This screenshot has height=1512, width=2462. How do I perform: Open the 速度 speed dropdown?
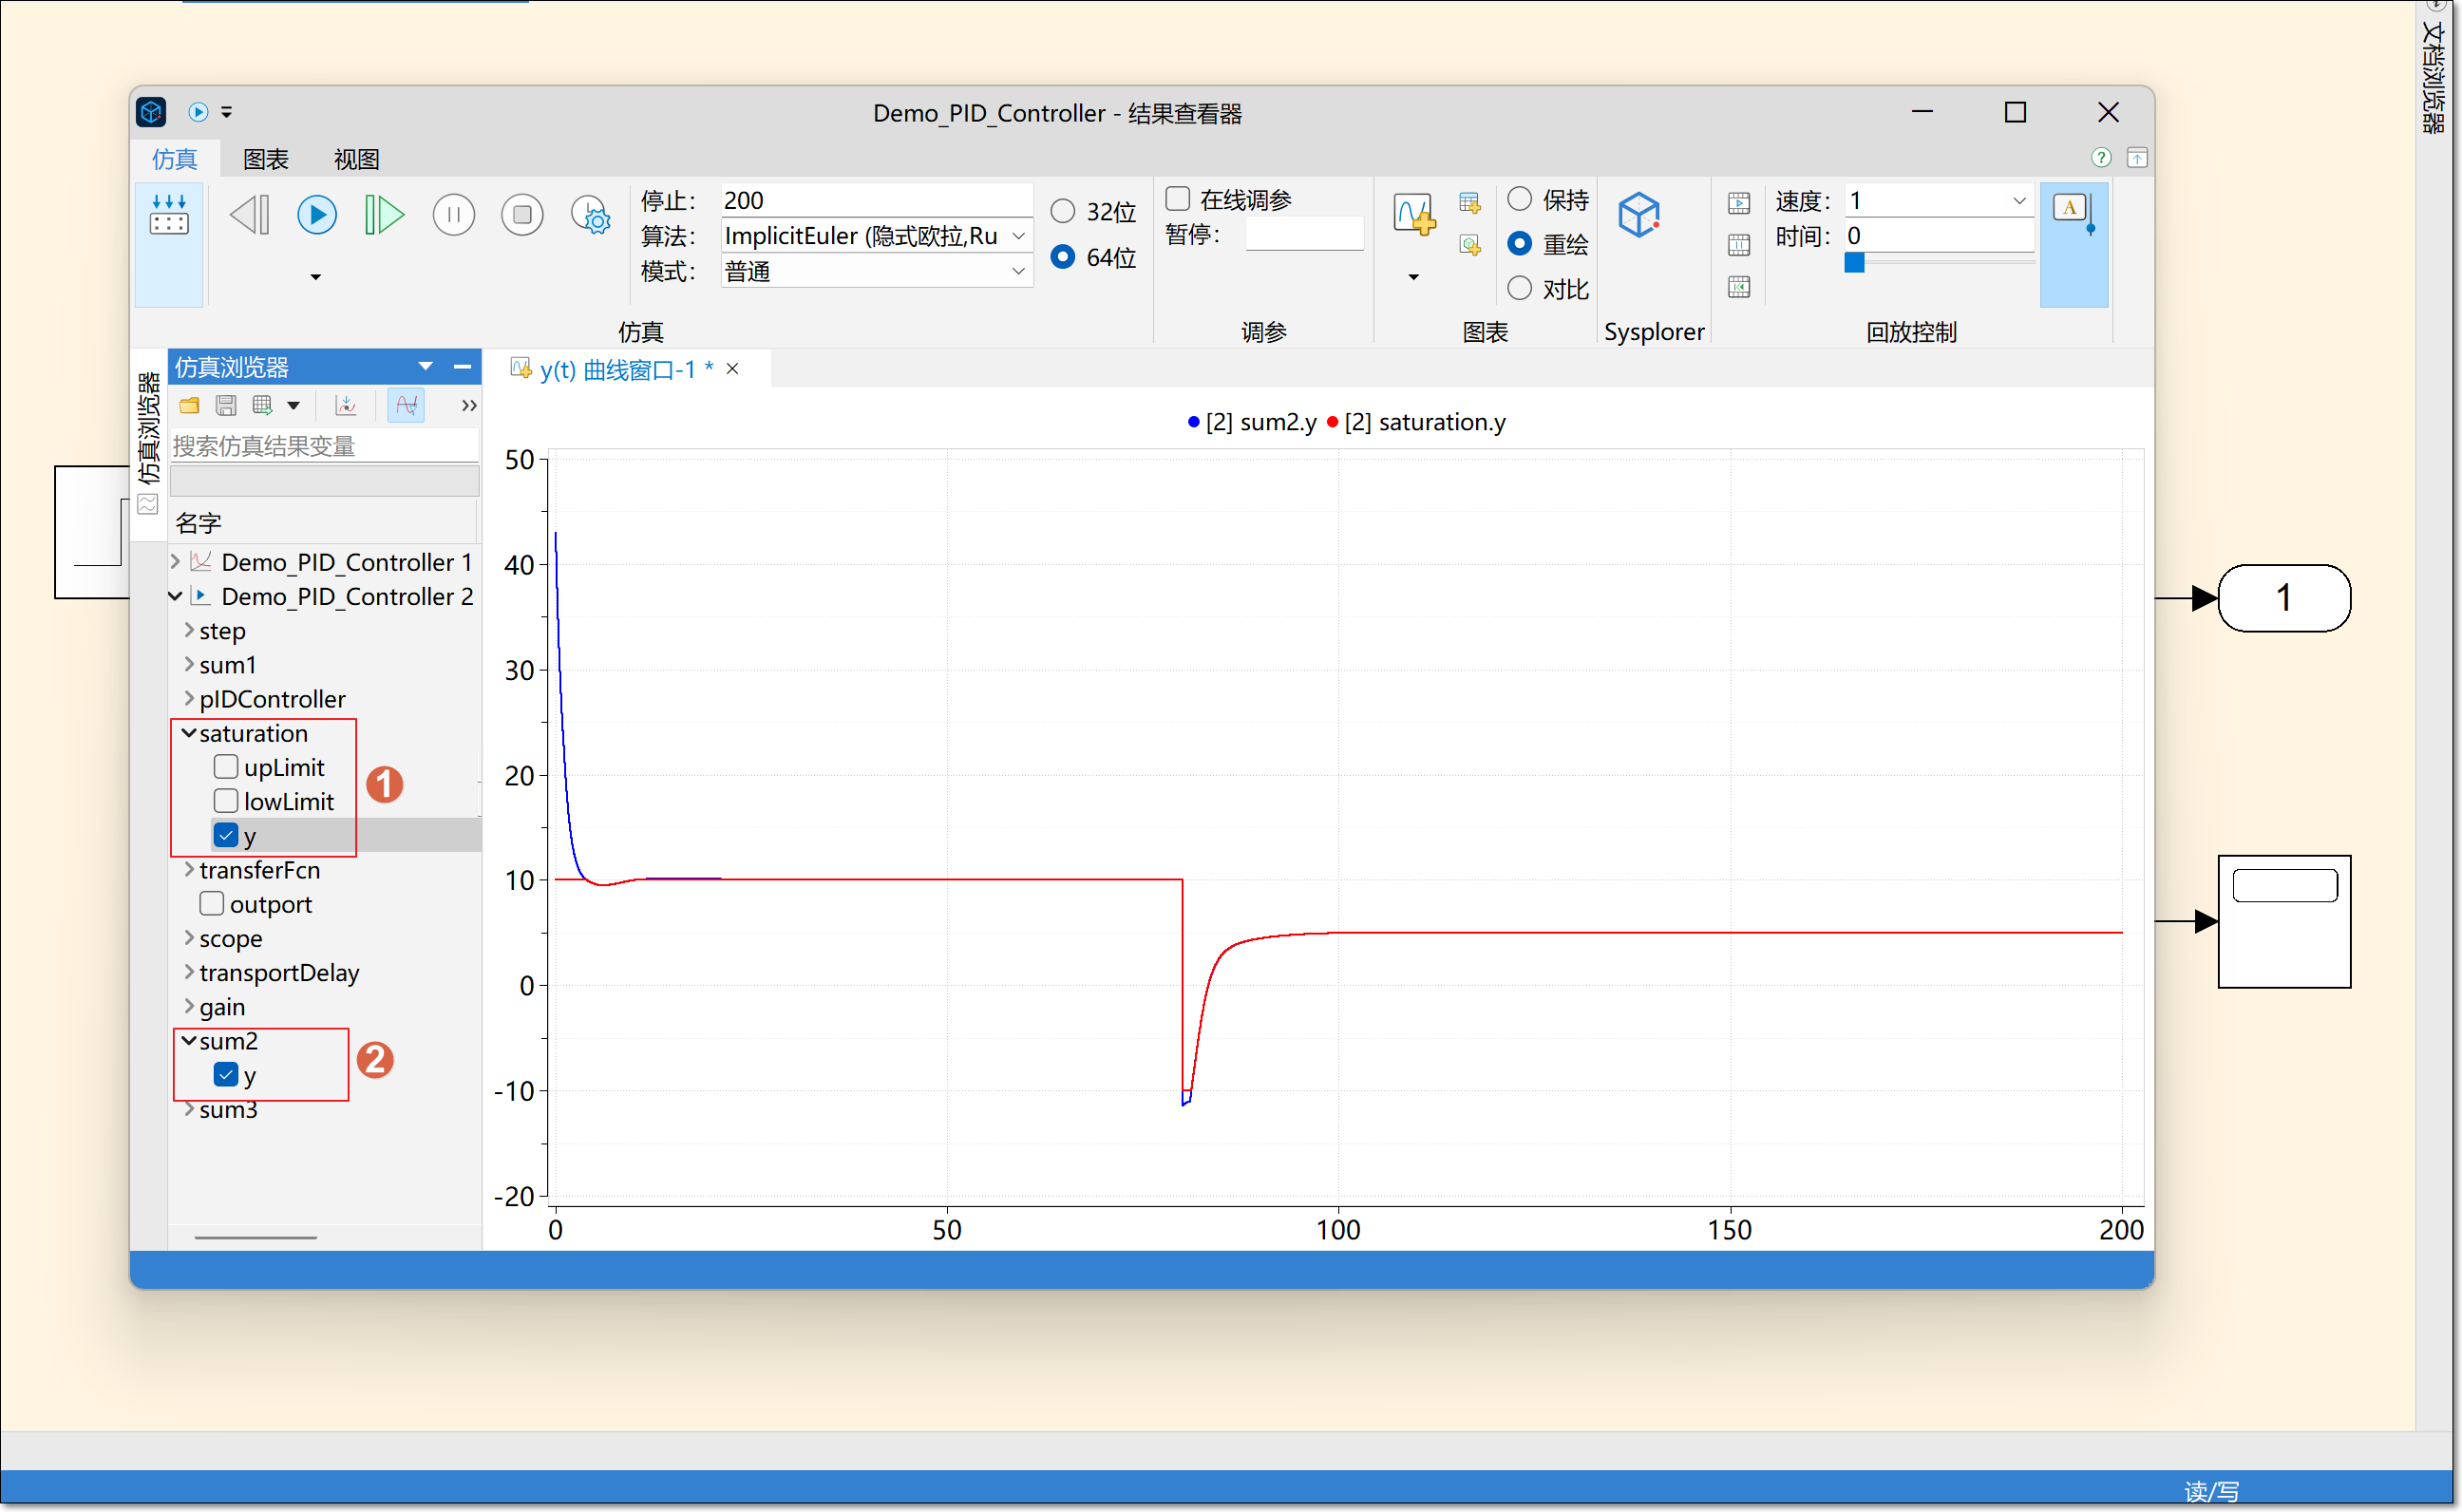[x=2018, y=200]
